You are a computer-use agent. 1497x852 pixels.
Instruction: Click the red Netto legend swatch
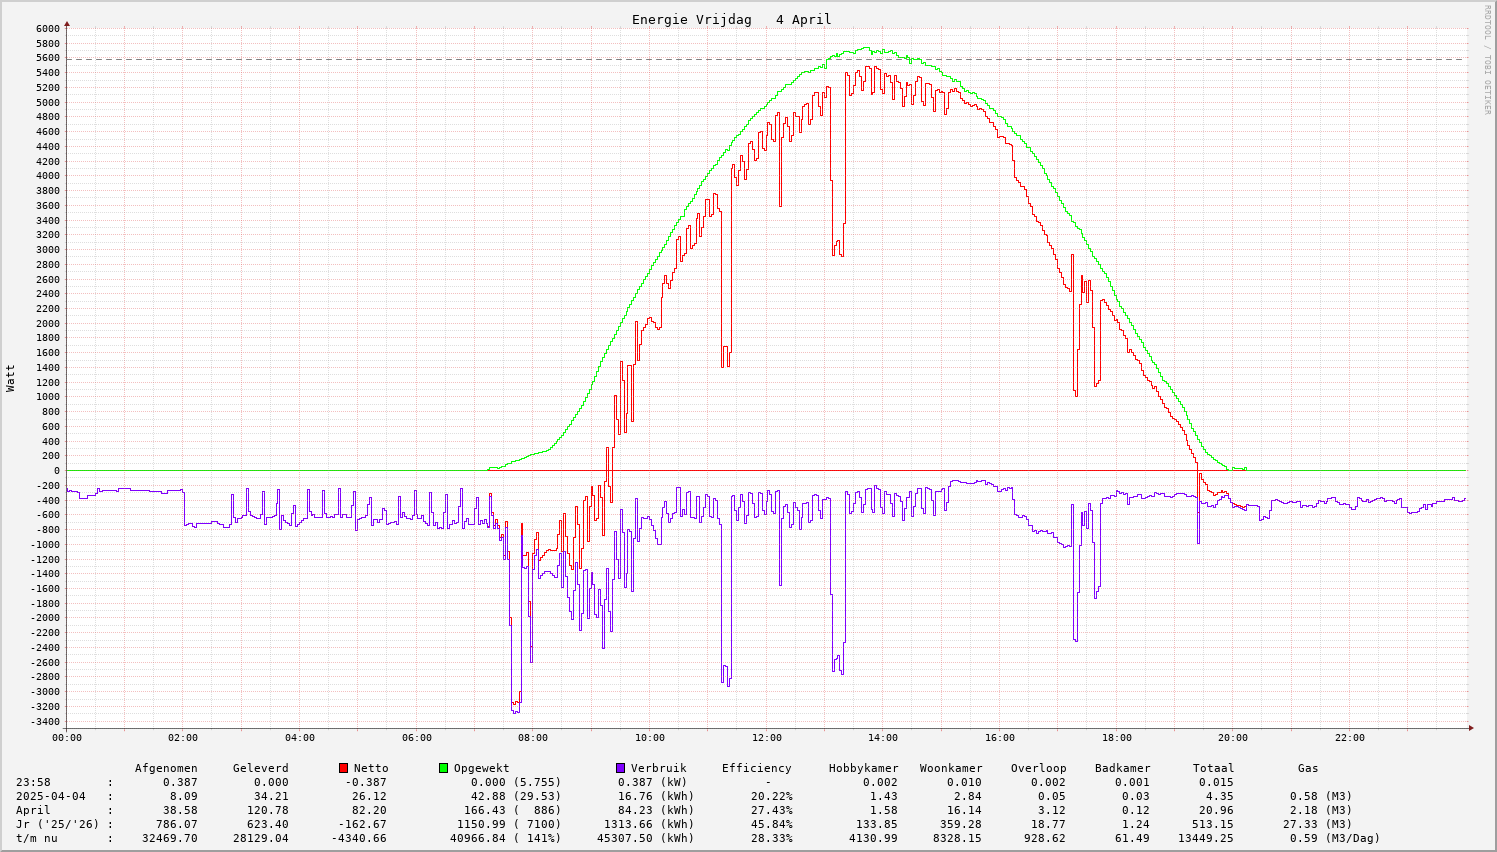click(x=343, y=768)
